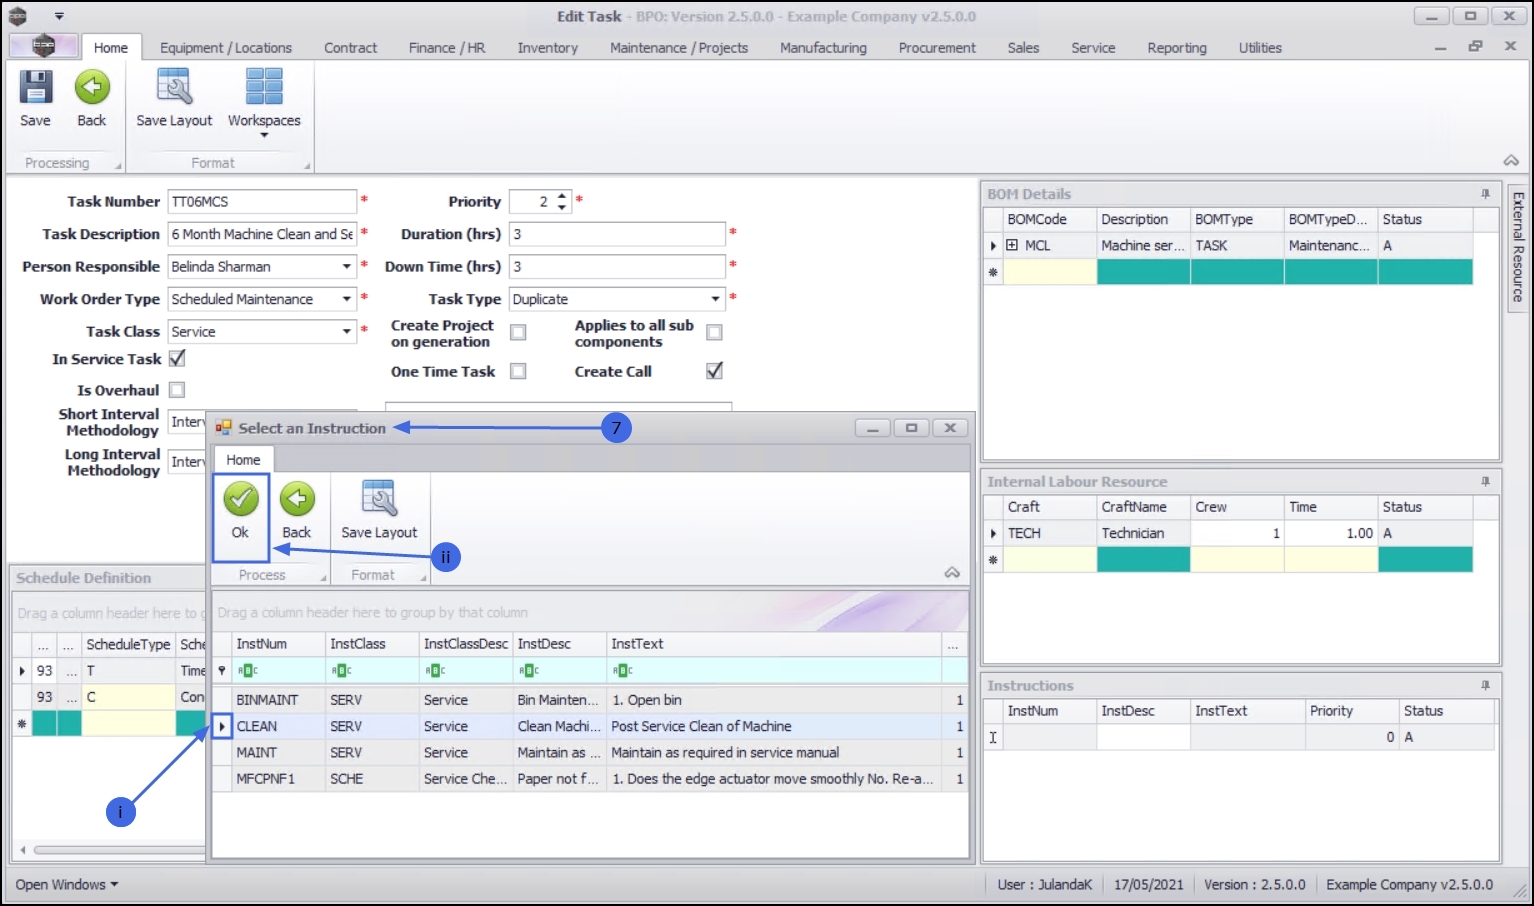This screenshot has width=1534, height=906.
Task: Enable Create Project on generation checkbox
Action: [518, 332]
